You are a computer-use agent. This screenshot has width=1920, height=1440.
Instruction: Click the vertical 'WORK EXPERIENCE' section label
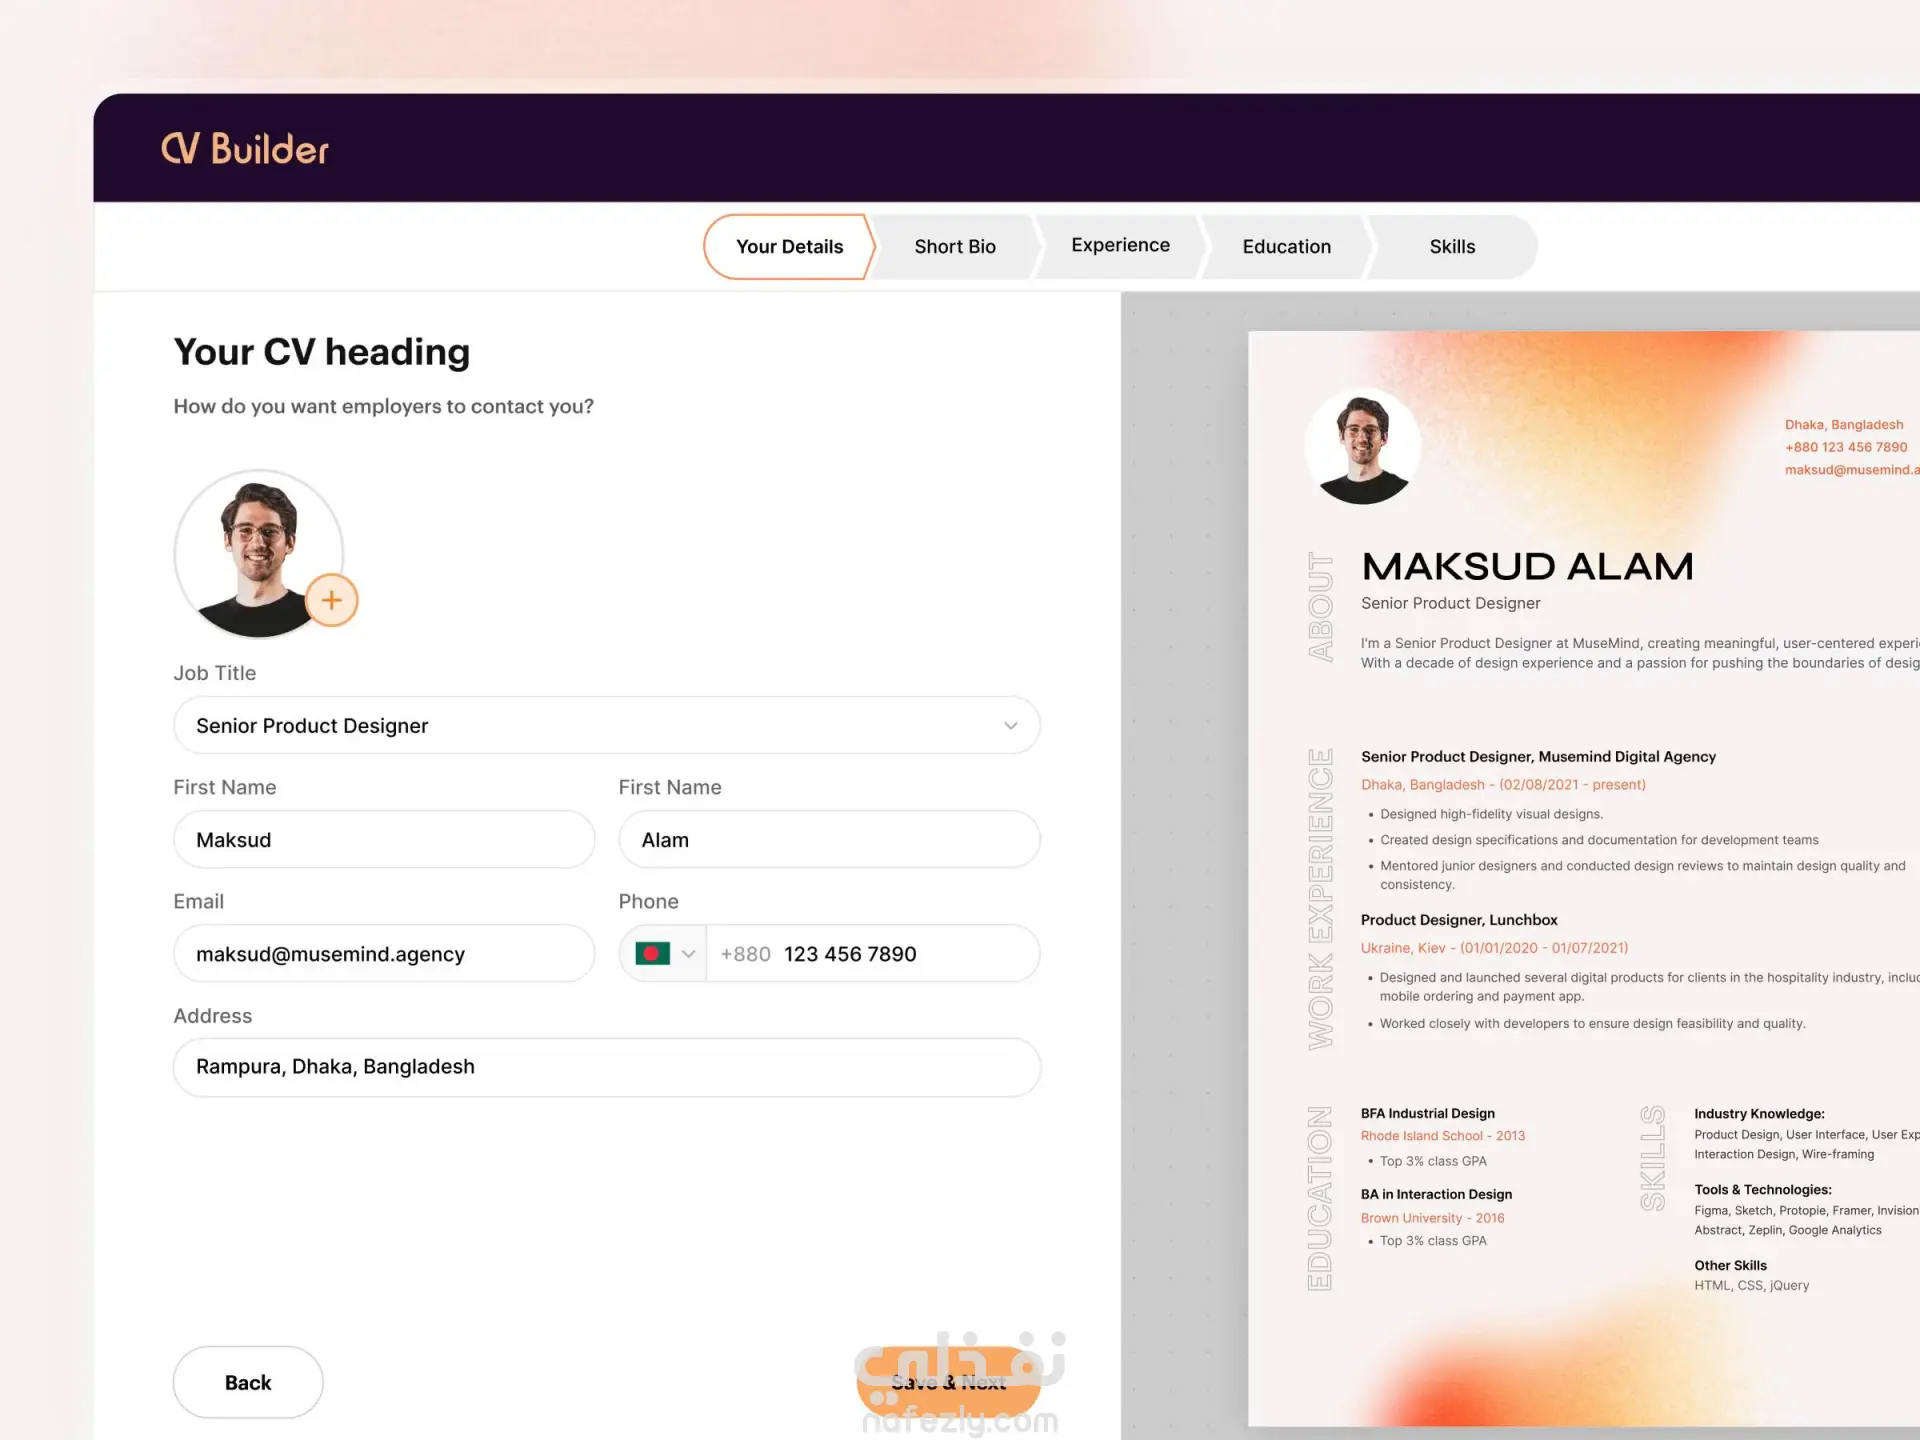[1321, 899]
